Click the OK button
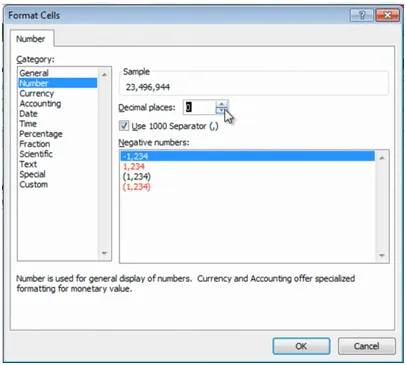The height and width of the screenshot is (365, 406). [301, 346]
